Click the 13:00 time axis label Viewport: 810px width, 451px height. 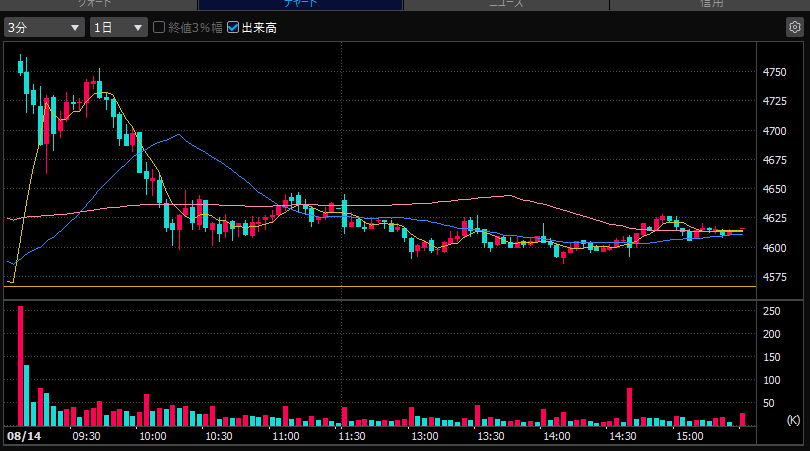(425, 436)
